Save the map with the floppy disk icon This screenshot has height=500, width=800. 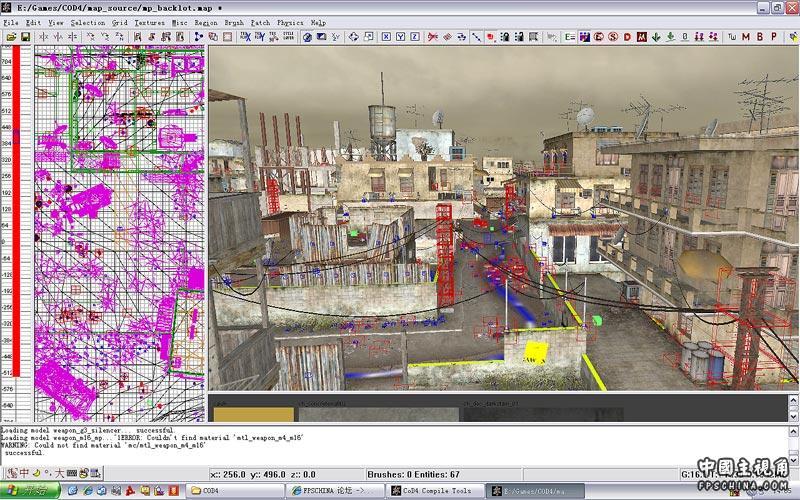pos(25,37)
